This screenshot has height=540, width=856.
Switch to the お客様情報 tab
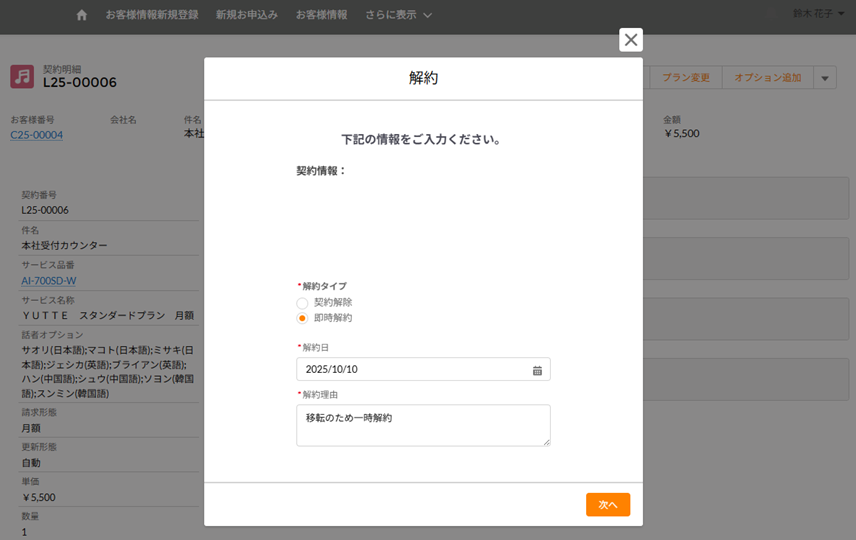tap(321, 15)
